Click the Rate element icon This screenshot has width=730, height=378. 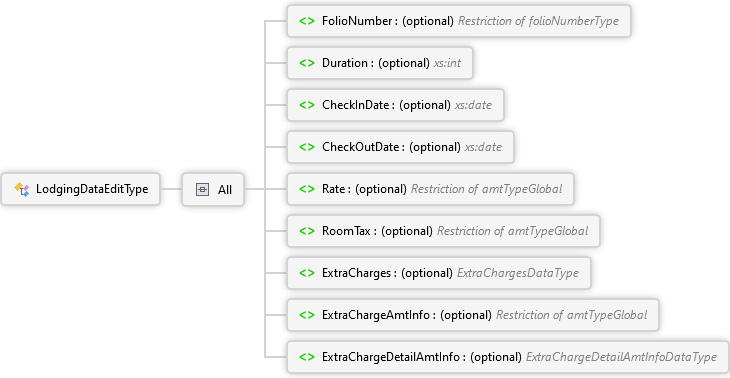[307, 189]
